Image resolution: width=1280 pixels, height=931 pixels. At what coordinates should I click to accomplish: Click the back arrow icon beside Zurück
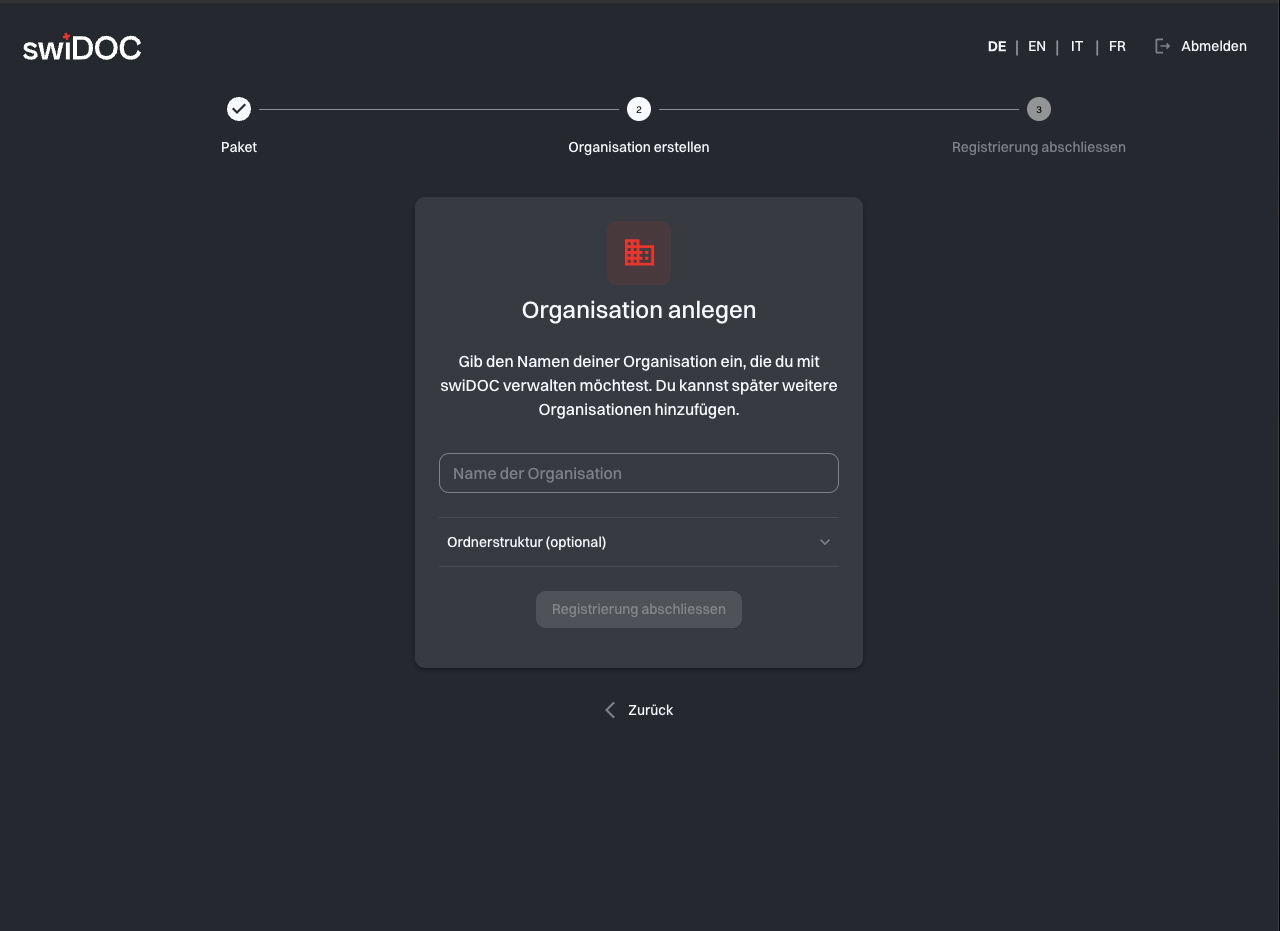click(x=610, y=710)
